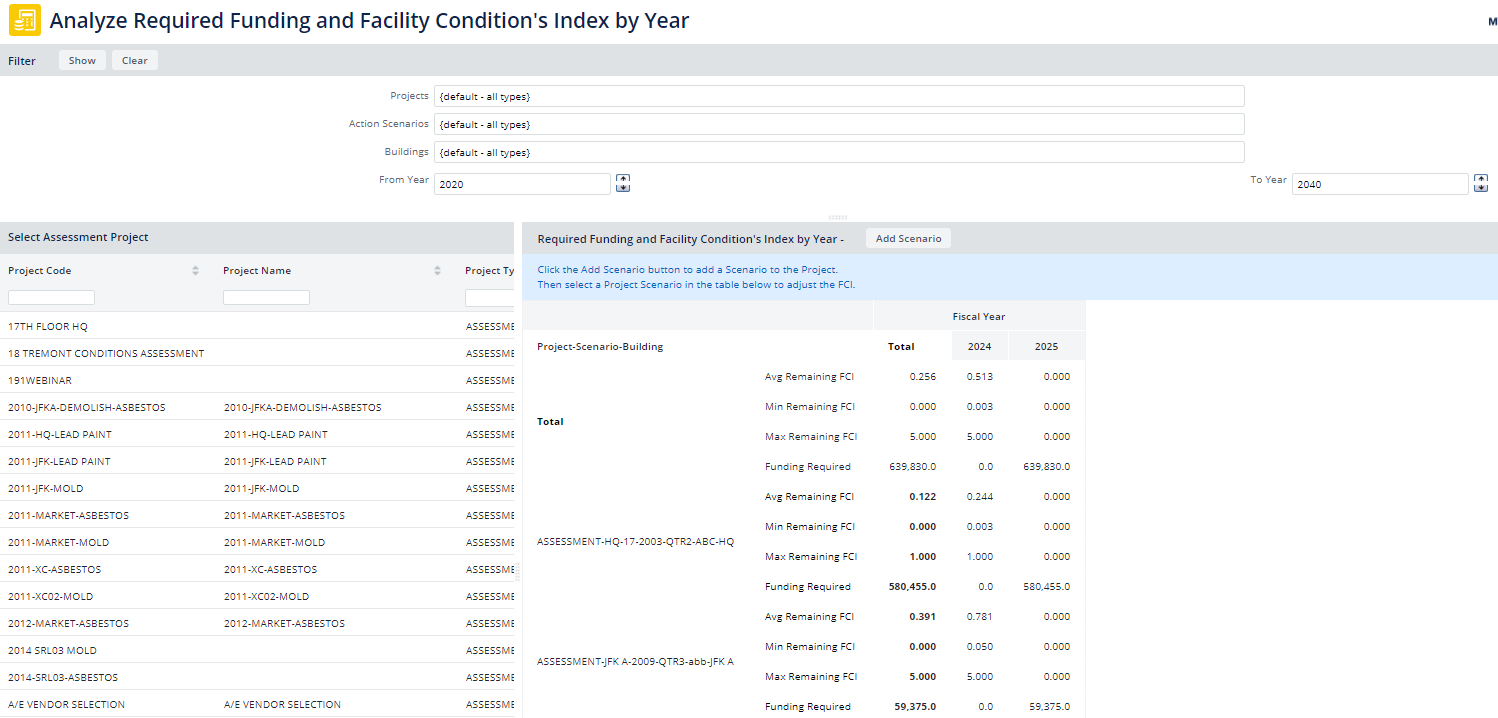Click the To Year increment up arrow

(x=1481, y=178)
